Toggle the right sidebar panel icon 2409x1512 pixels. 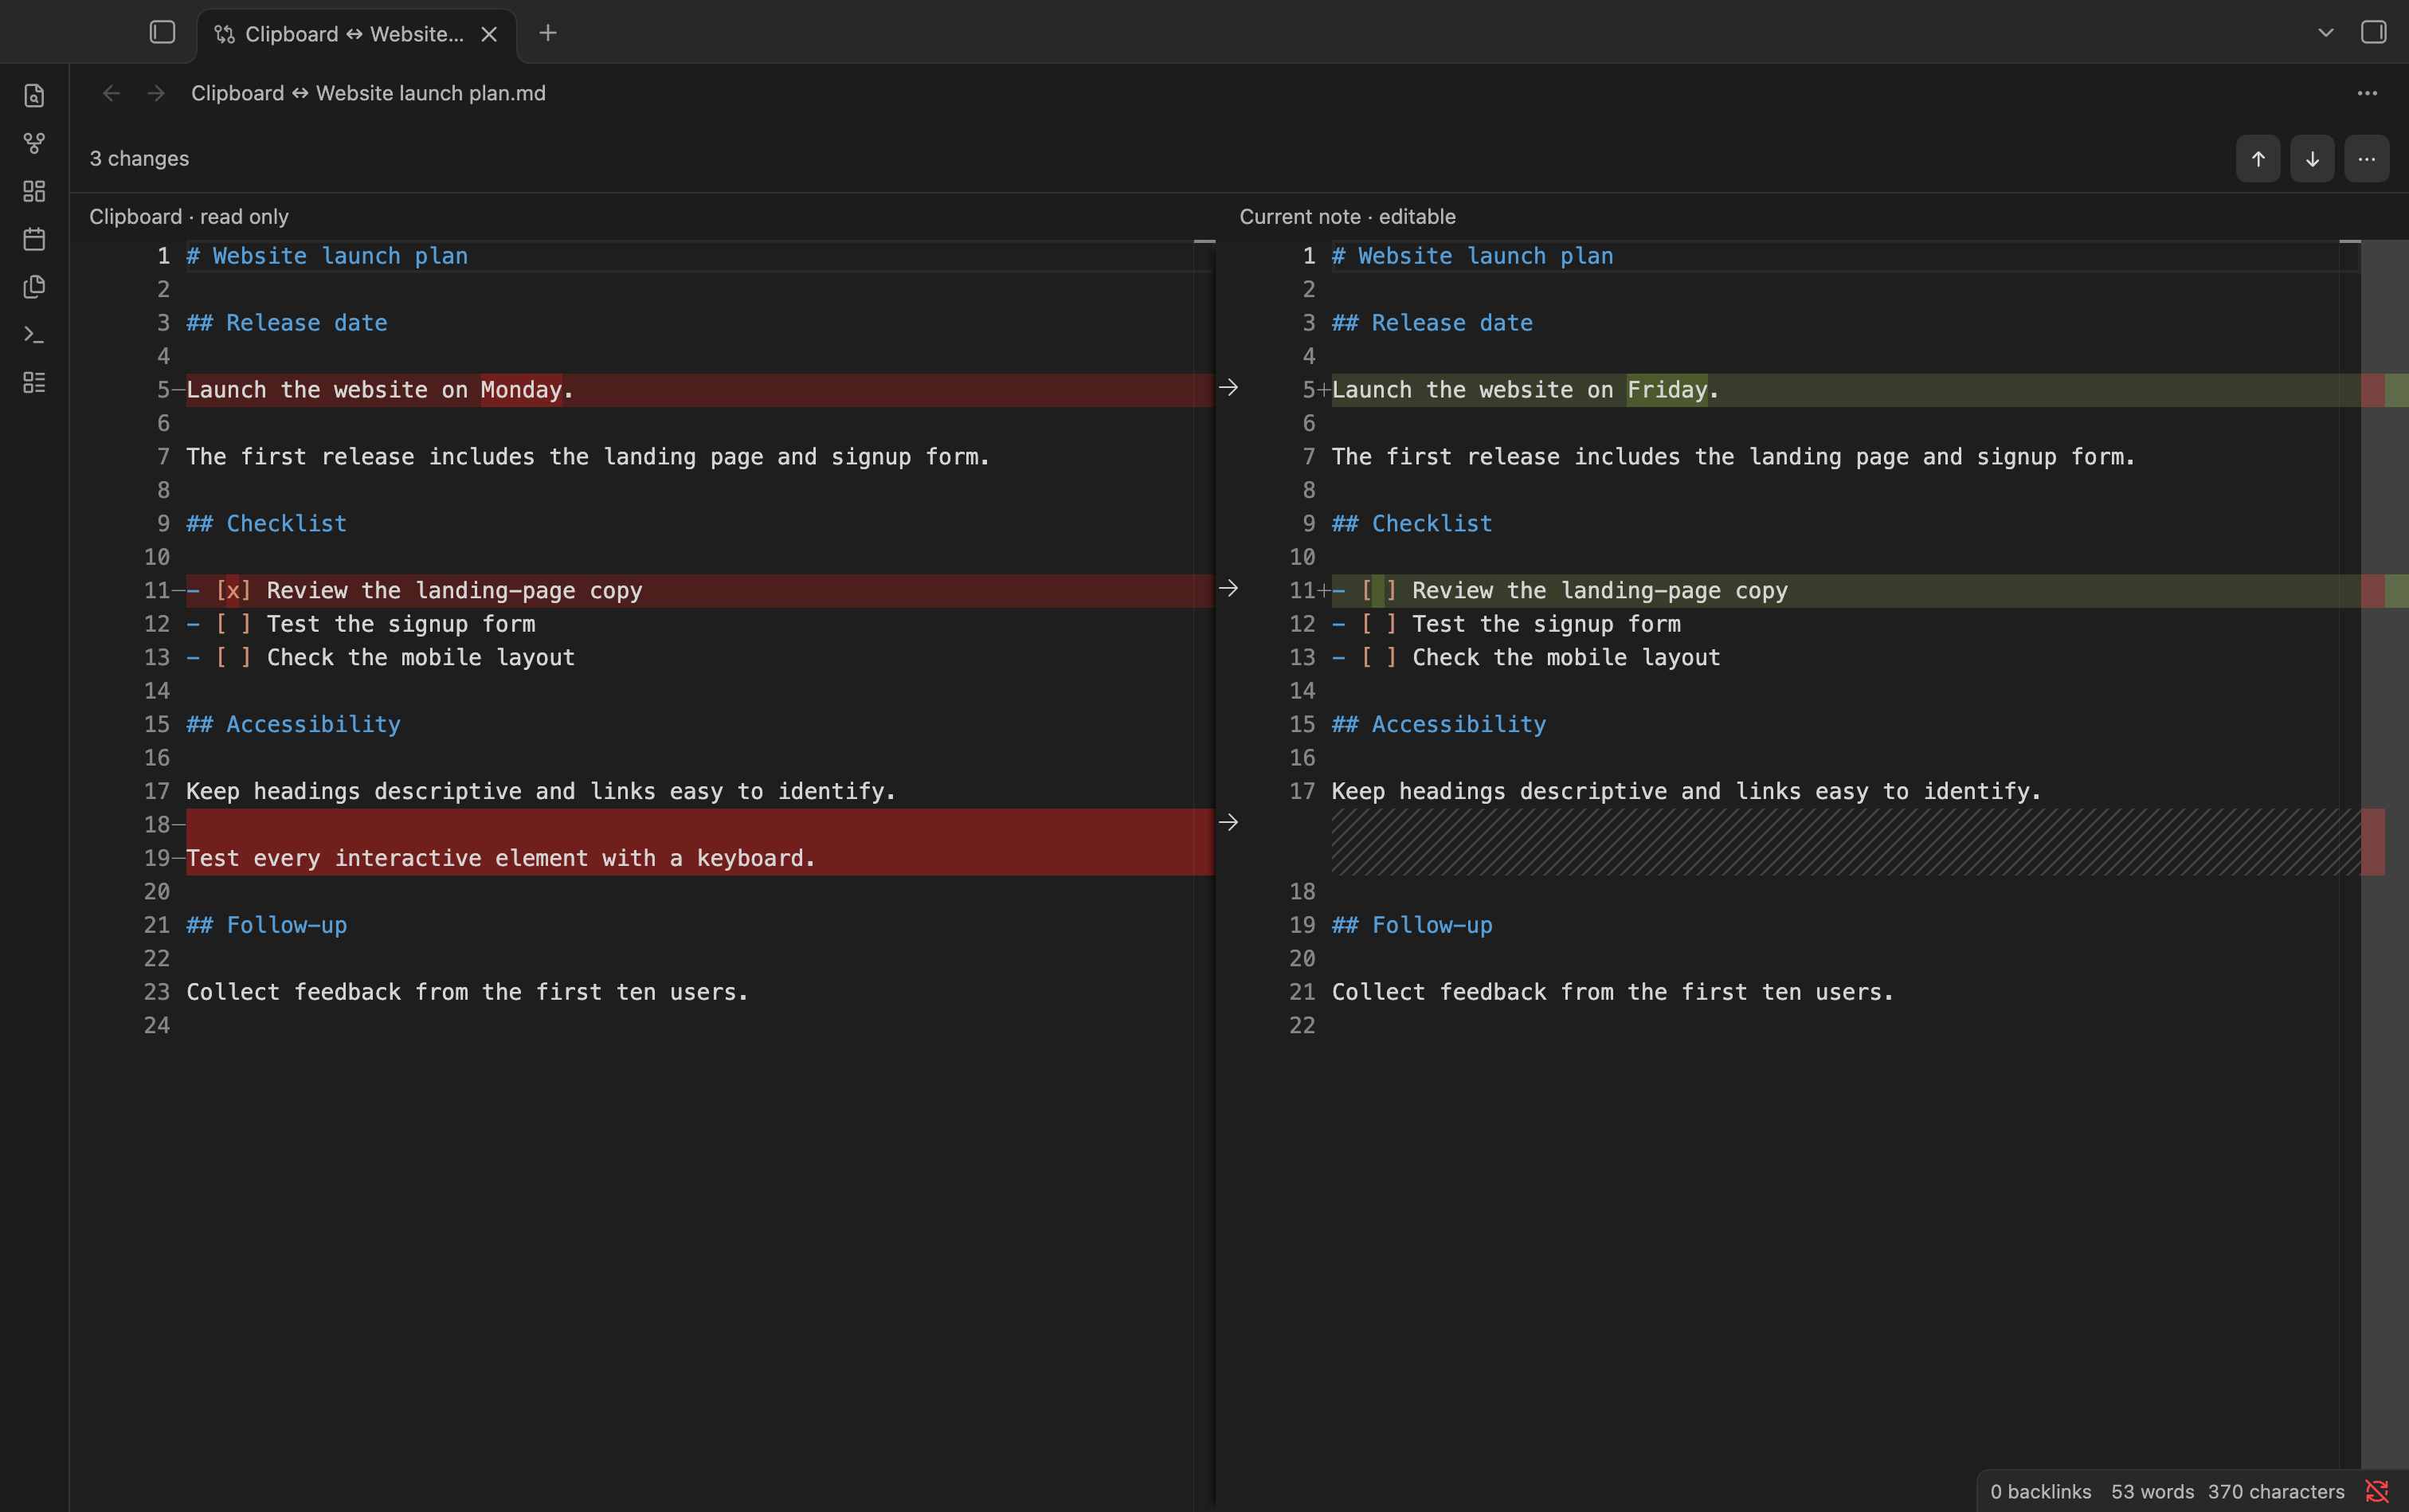pos(2373,33)
